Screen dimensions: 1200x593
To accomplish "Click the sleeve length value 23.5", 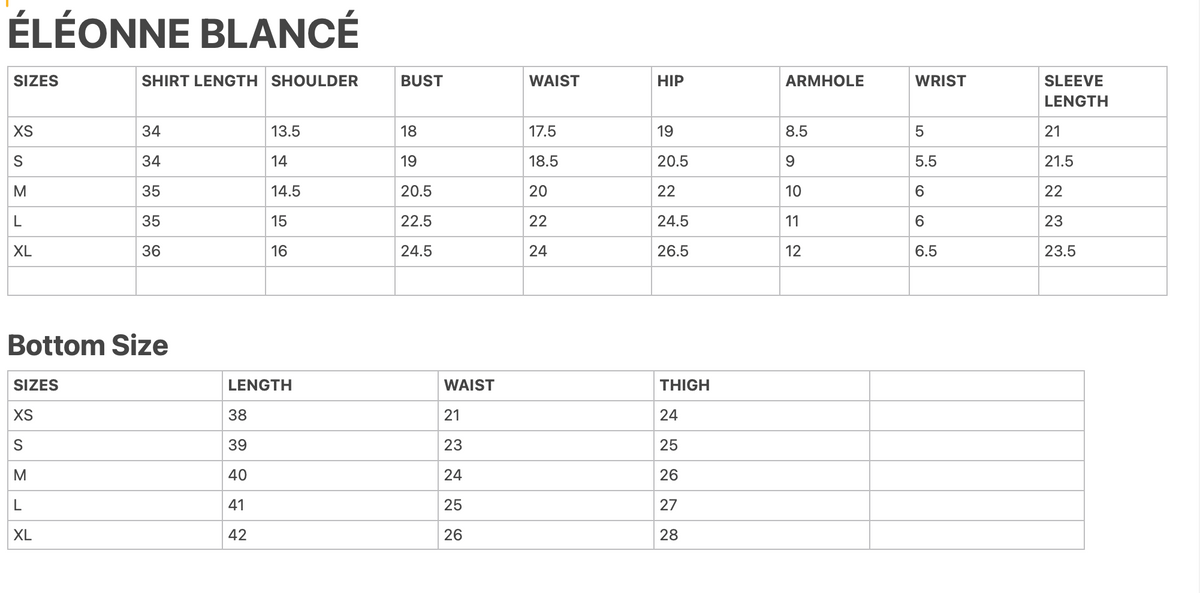I will [x=1060, y=251].
